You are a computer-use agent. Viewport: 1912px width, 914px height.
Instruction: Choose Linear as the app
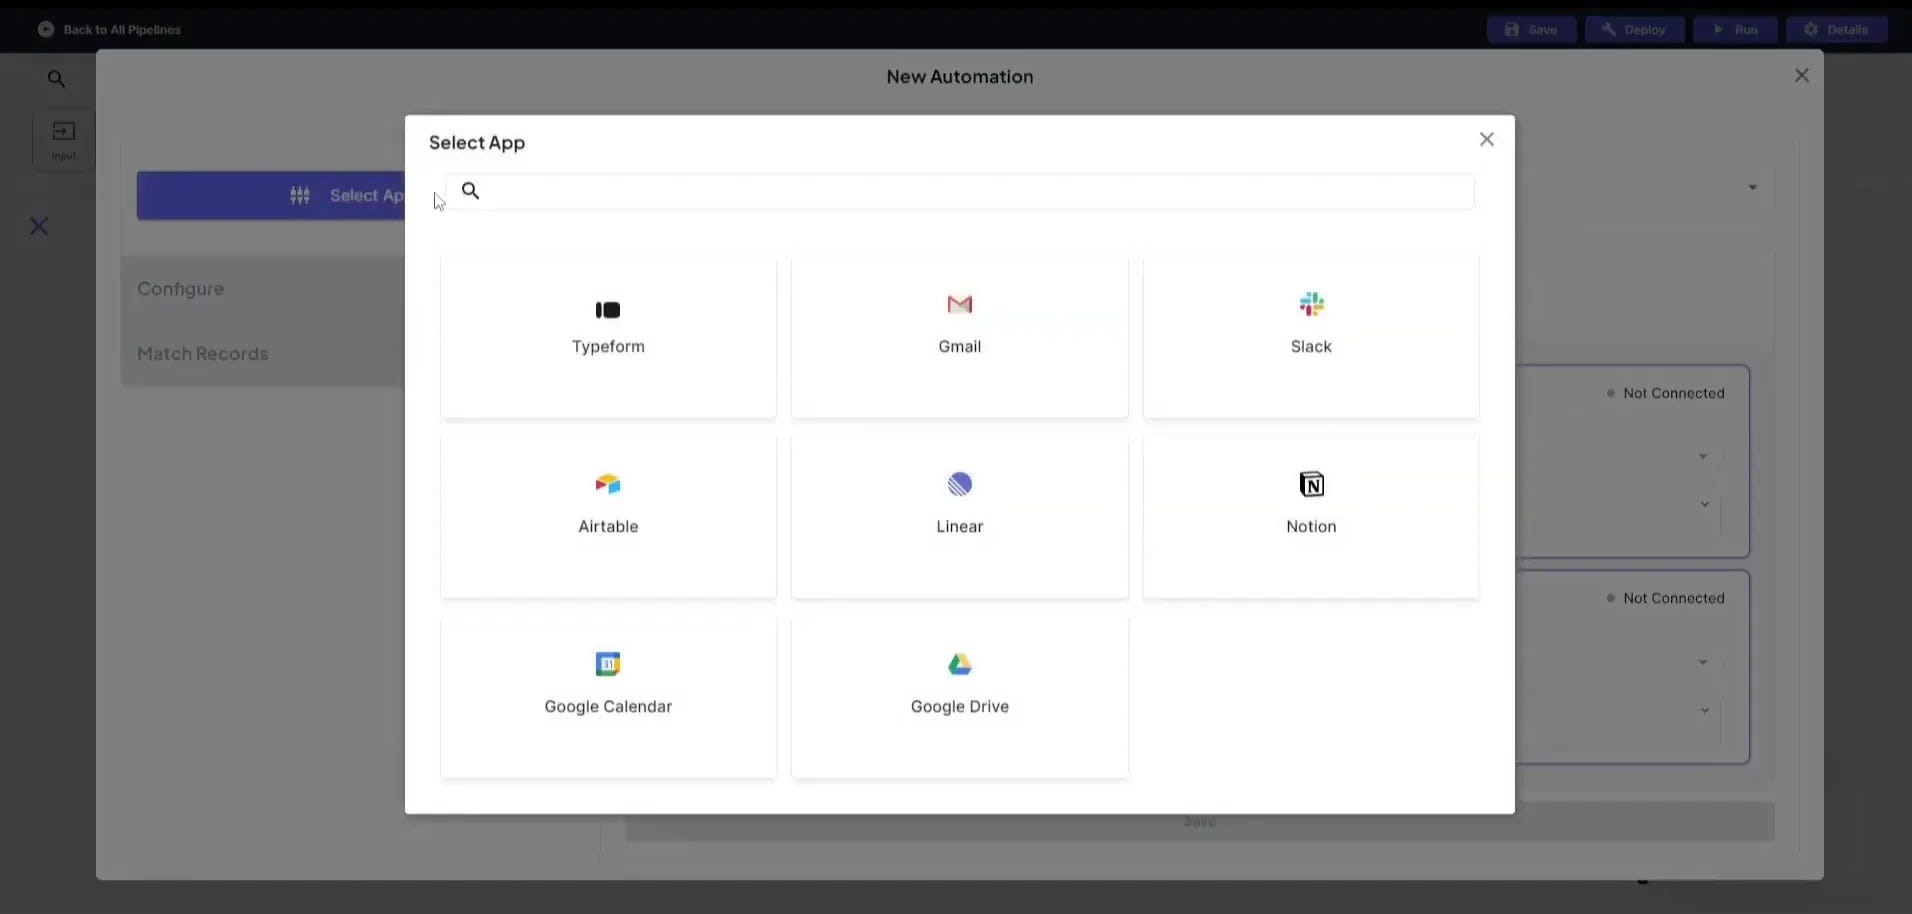pyautogui.click(x=958, y=515)
